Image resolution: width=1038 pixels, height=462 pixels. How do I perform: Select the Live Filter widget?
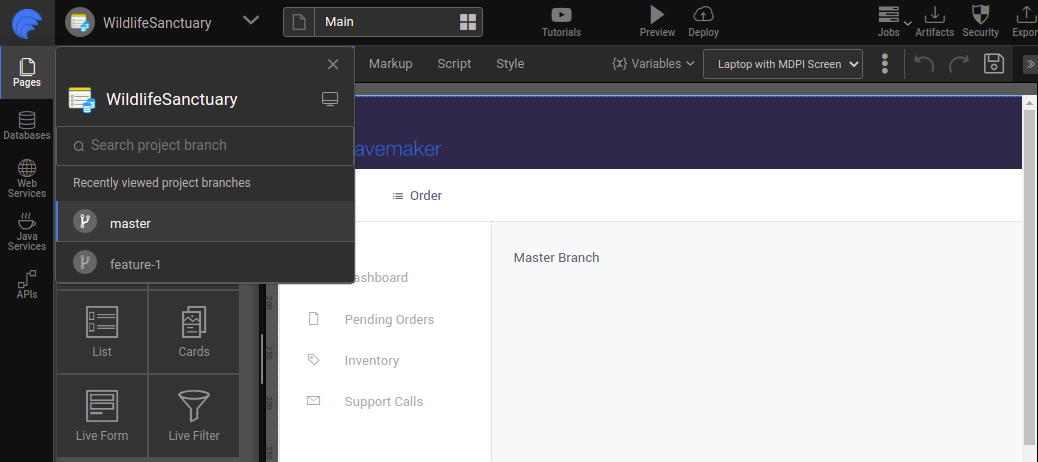click(194, 416)
